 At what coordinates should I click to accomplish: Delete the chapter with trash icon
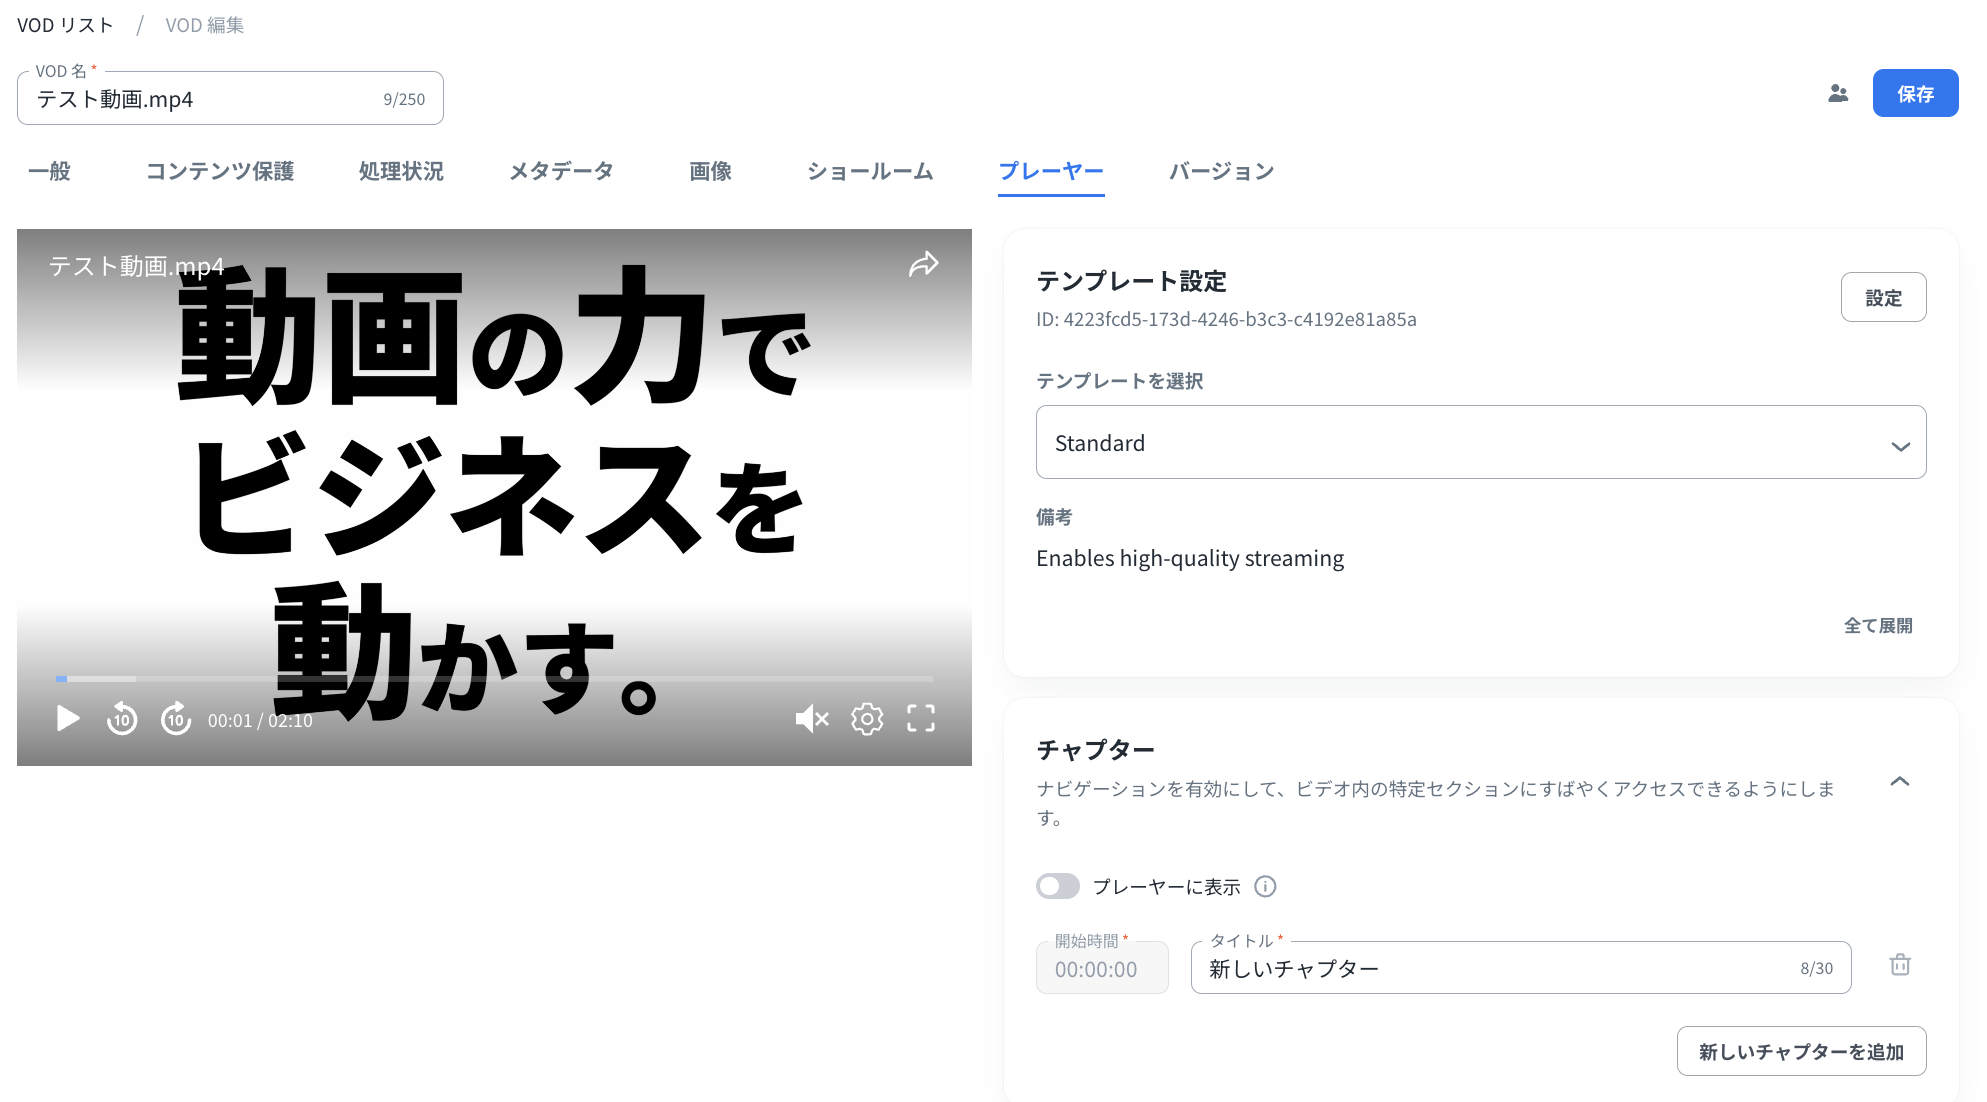[x=1900, y=965]
